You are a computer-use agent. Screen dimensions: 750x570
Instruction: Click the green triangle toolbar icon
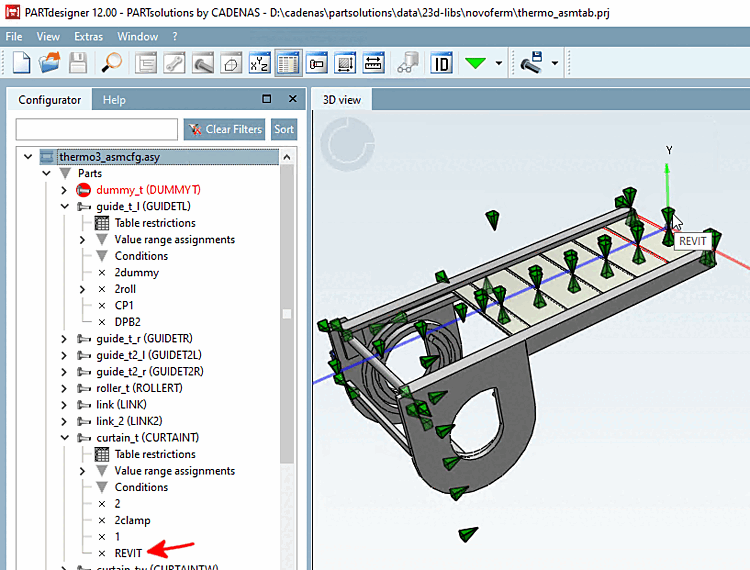click(x=475, y=63)
